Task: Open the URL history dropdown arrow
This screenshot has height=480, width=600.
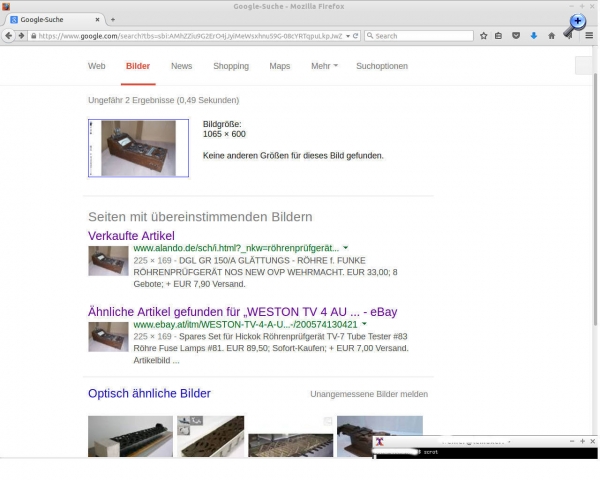Action: (348, 36)
